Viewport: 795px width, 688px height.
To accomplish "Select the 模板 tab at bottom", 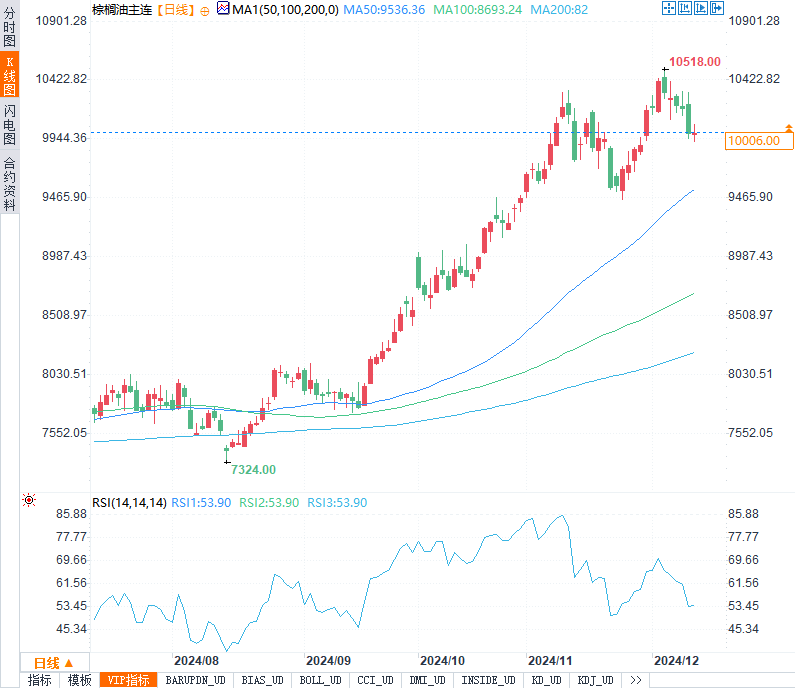I will (79, 680).
